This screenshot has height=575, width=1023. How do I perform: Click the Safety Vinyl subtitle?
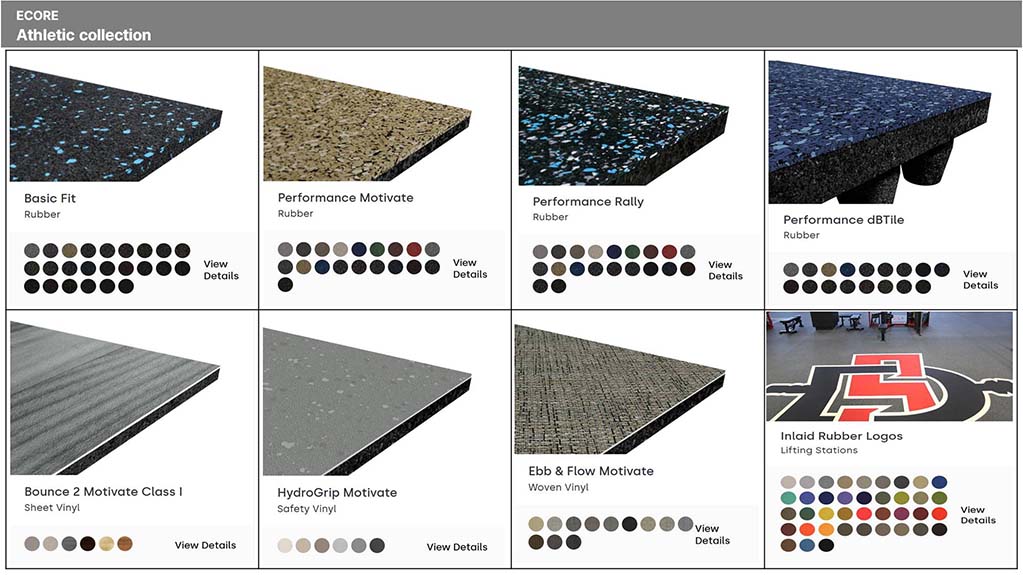[x=307, y=508]
